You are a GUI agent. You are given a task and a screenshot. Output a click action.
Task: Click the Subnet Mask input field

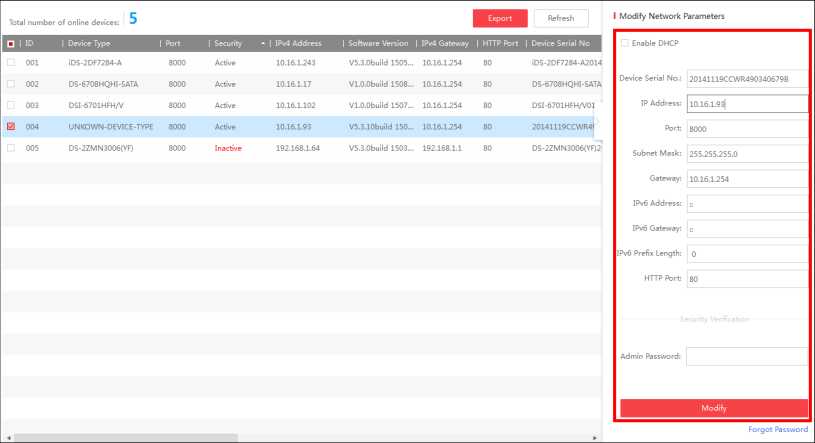[x=746, y=154]
